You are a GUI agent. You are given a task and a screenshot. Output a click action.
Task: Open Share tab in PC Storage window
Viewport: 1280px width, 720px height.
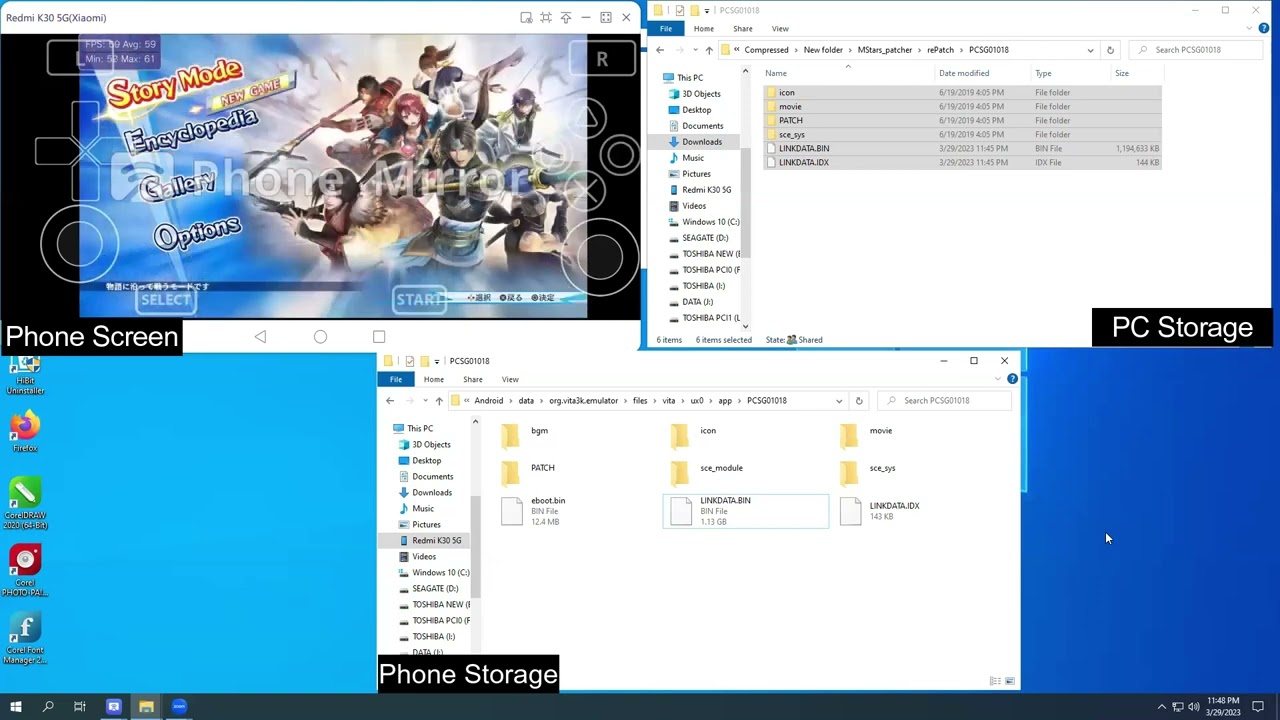(742, 29)
